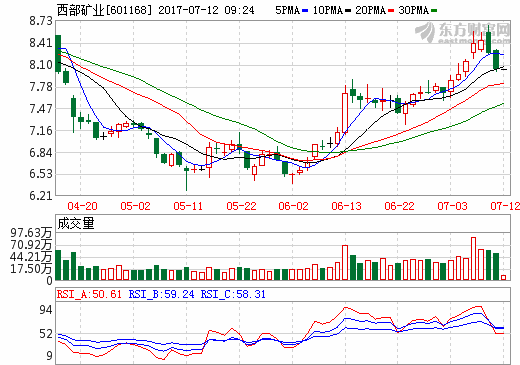Viewport: 520px width, 365px height.
Task: Click the 8.10 price axis label
Action: (x=41, y=65)
